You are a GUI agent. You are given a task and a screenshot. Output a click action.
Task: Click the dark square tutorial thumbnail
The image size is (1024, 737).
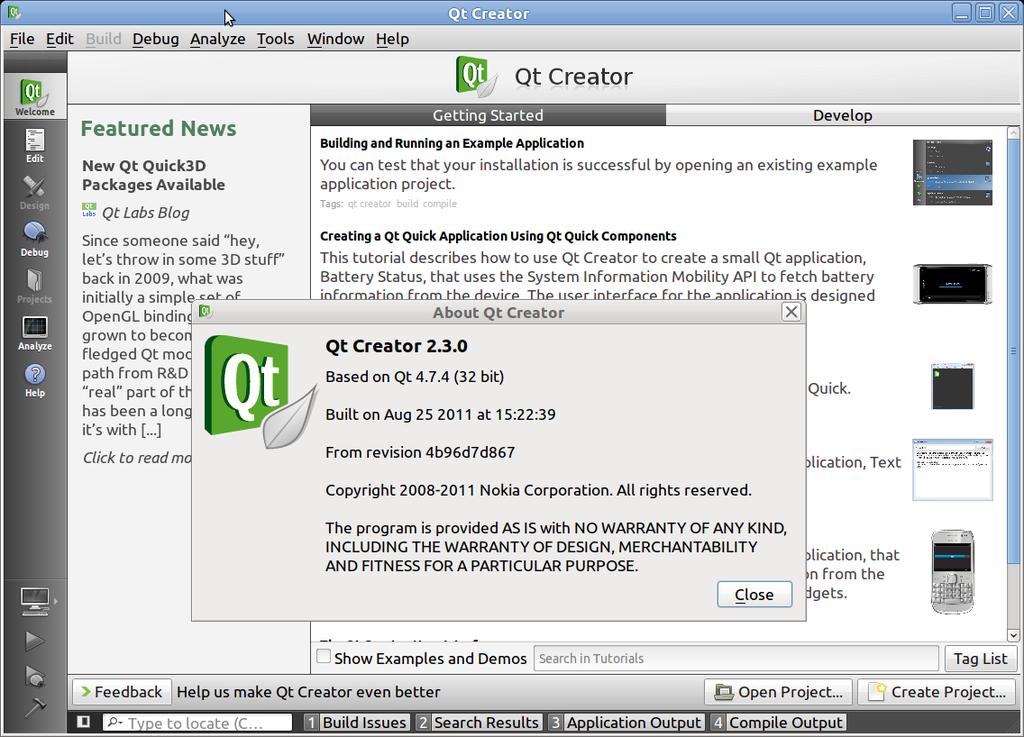952,386
